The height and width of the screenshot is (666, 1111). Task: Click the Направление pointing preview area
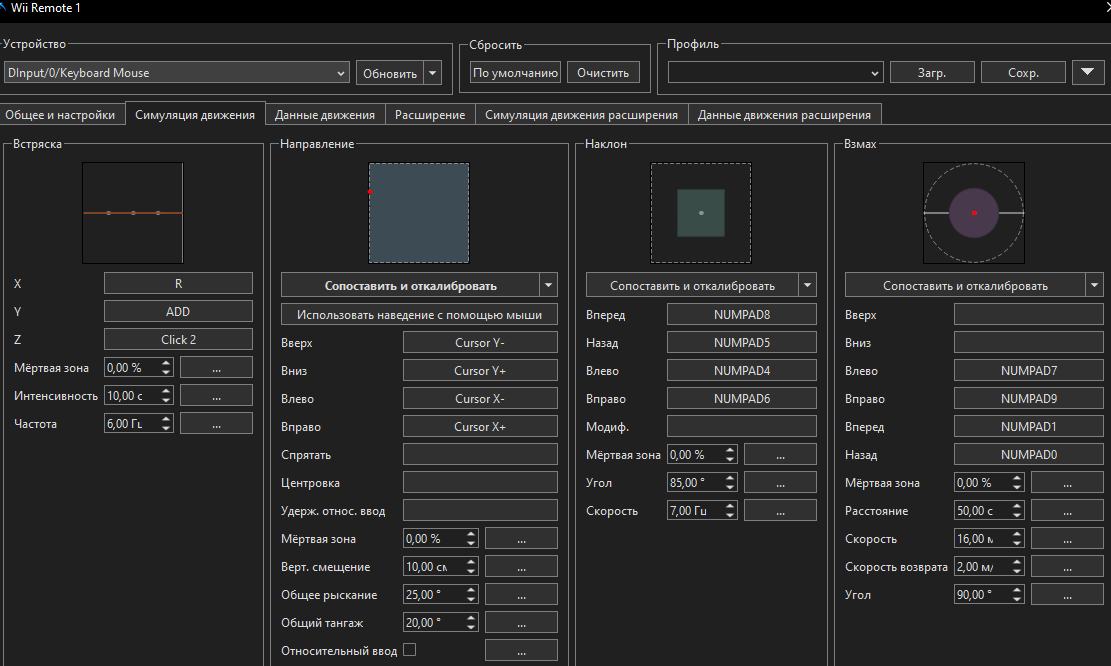click(419, 212)
